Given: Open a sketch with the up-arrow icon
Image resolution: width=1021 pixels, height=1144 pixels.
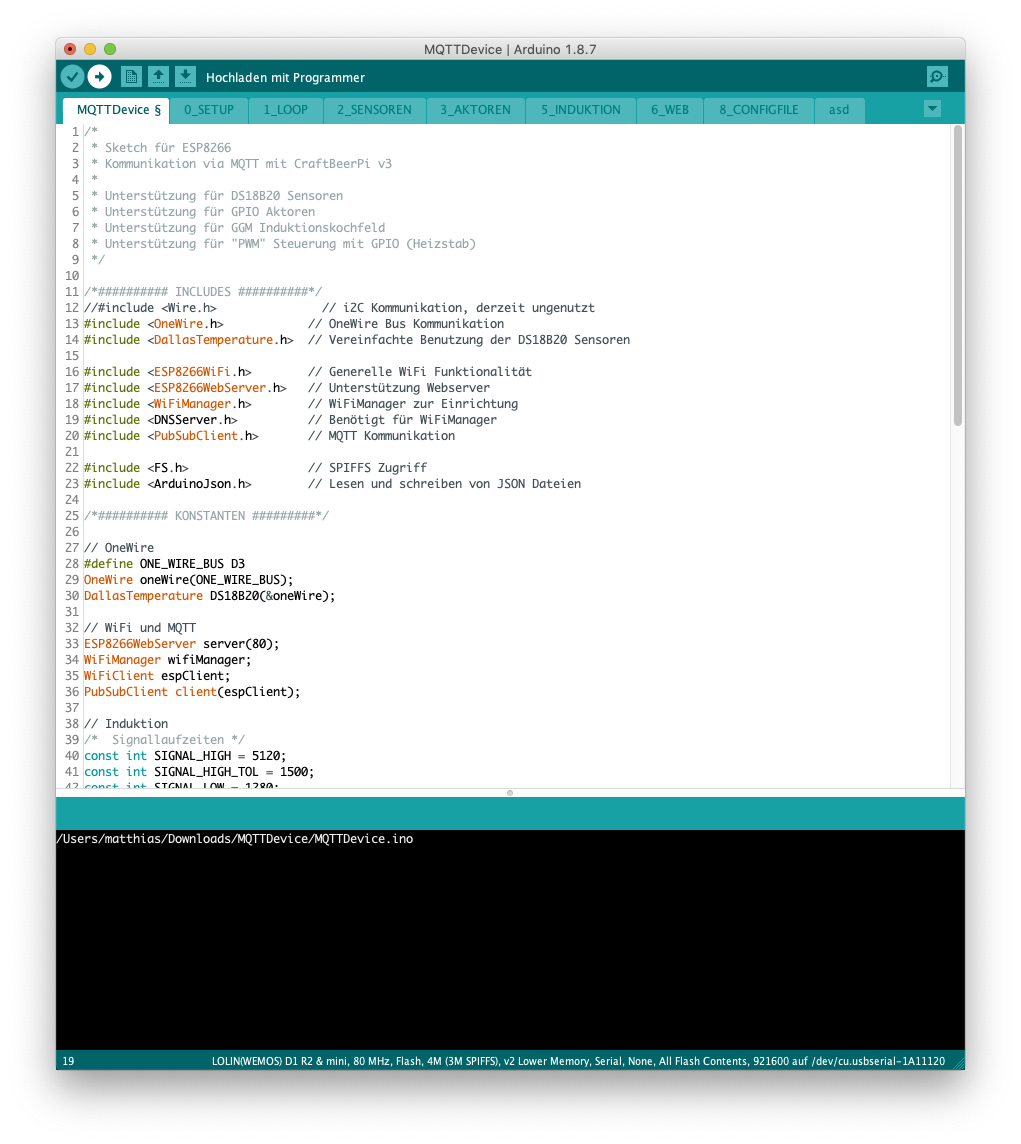Looking at the screenshot, I should click(158, 77).
